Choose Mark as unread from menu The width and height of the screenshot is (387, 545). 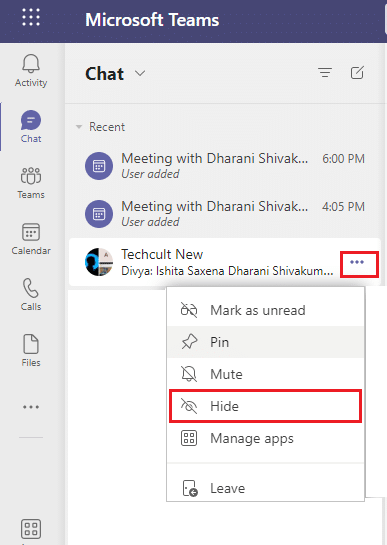point(266,310)
